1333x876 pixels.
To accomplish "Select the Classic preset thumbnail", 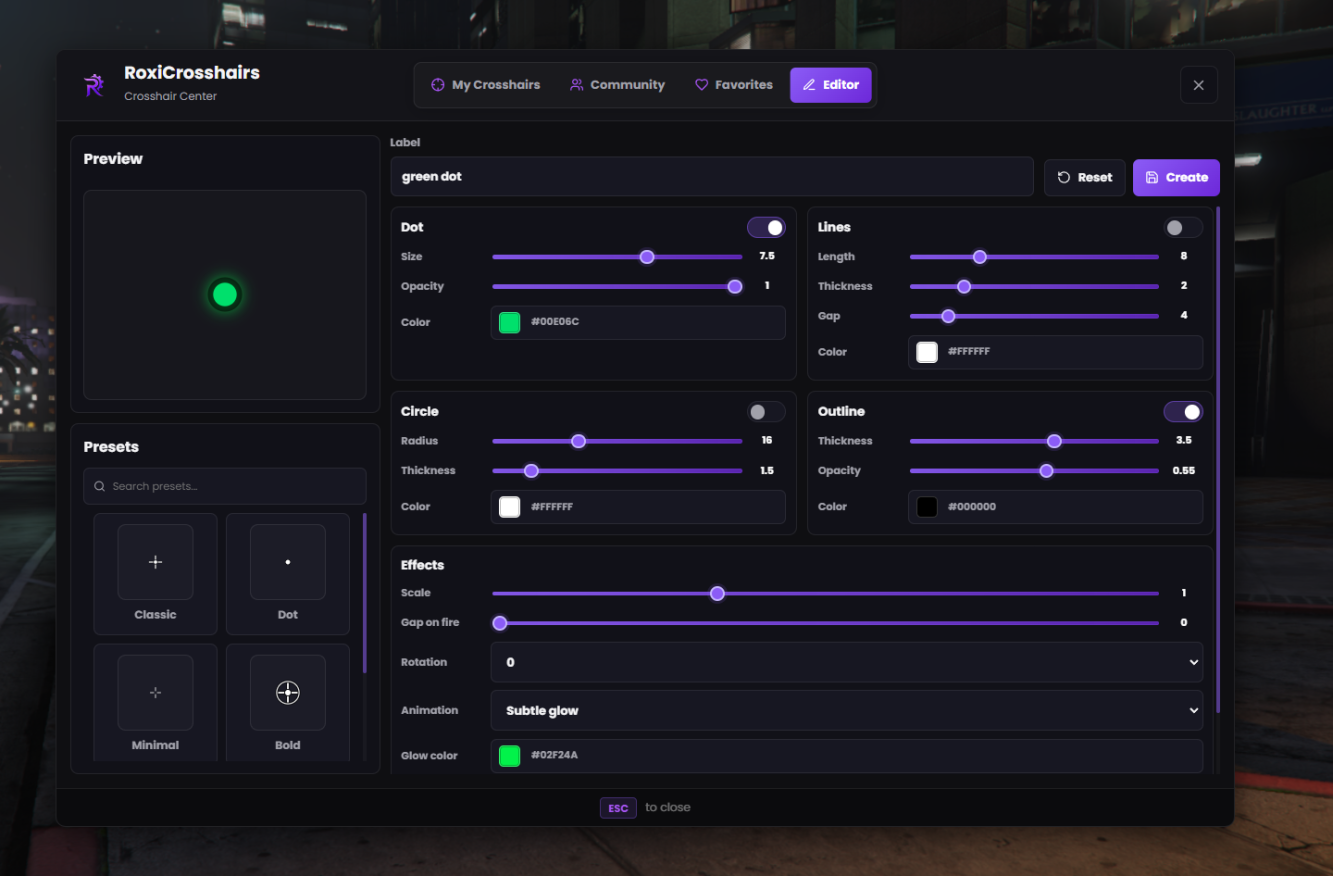I will 155,562.
